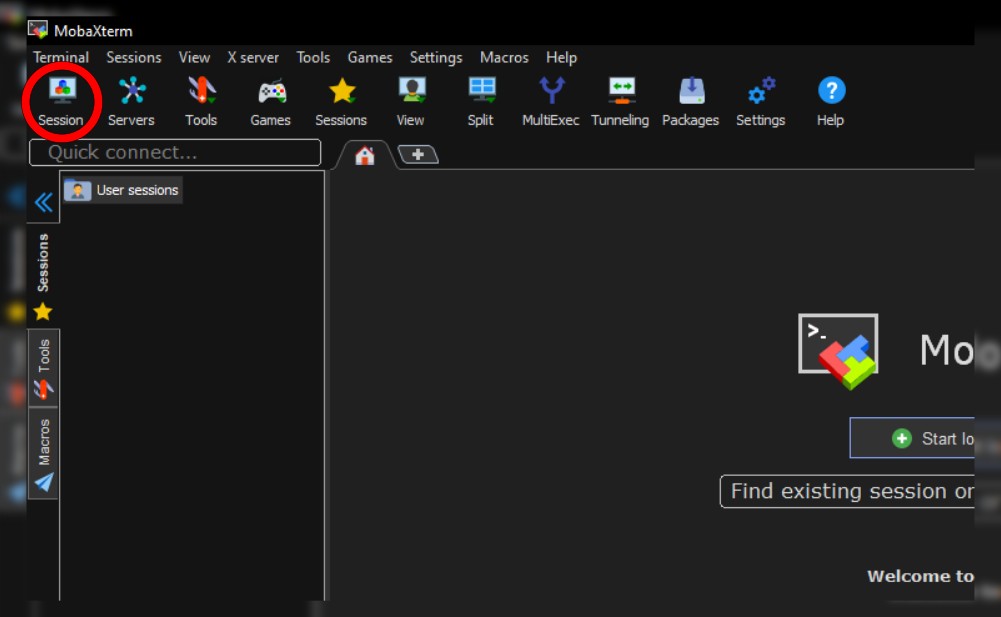Click the MobaXterm title bar icon
This screenshot has width=1001, height=617.
(x=38, y=29)
